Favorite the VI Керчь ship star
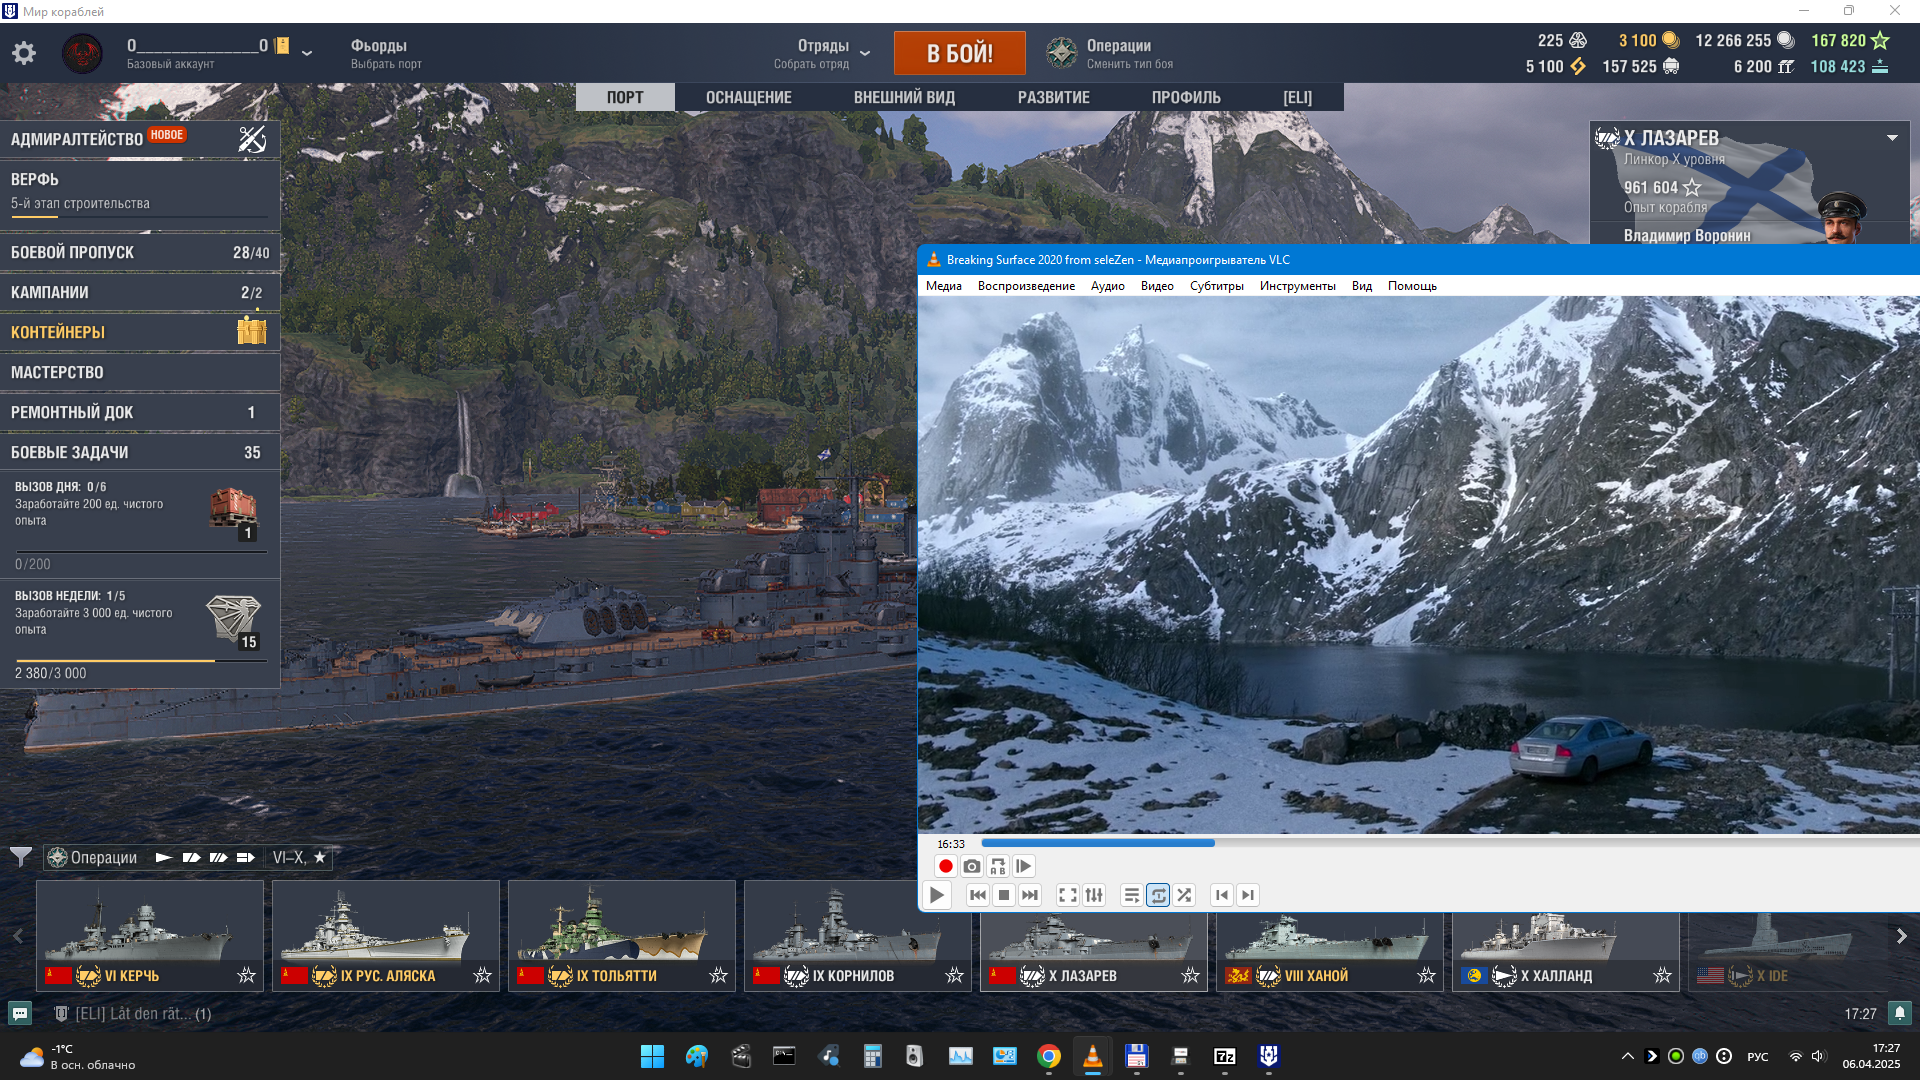This screenshot has height=1080, width=1920. click(x=247, y=975)
